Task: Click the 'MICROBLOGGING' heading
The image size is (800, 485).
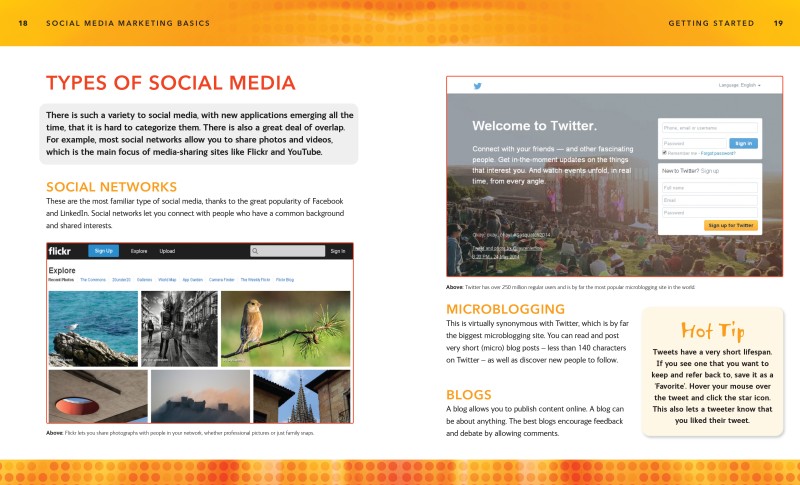Action: 506,309
